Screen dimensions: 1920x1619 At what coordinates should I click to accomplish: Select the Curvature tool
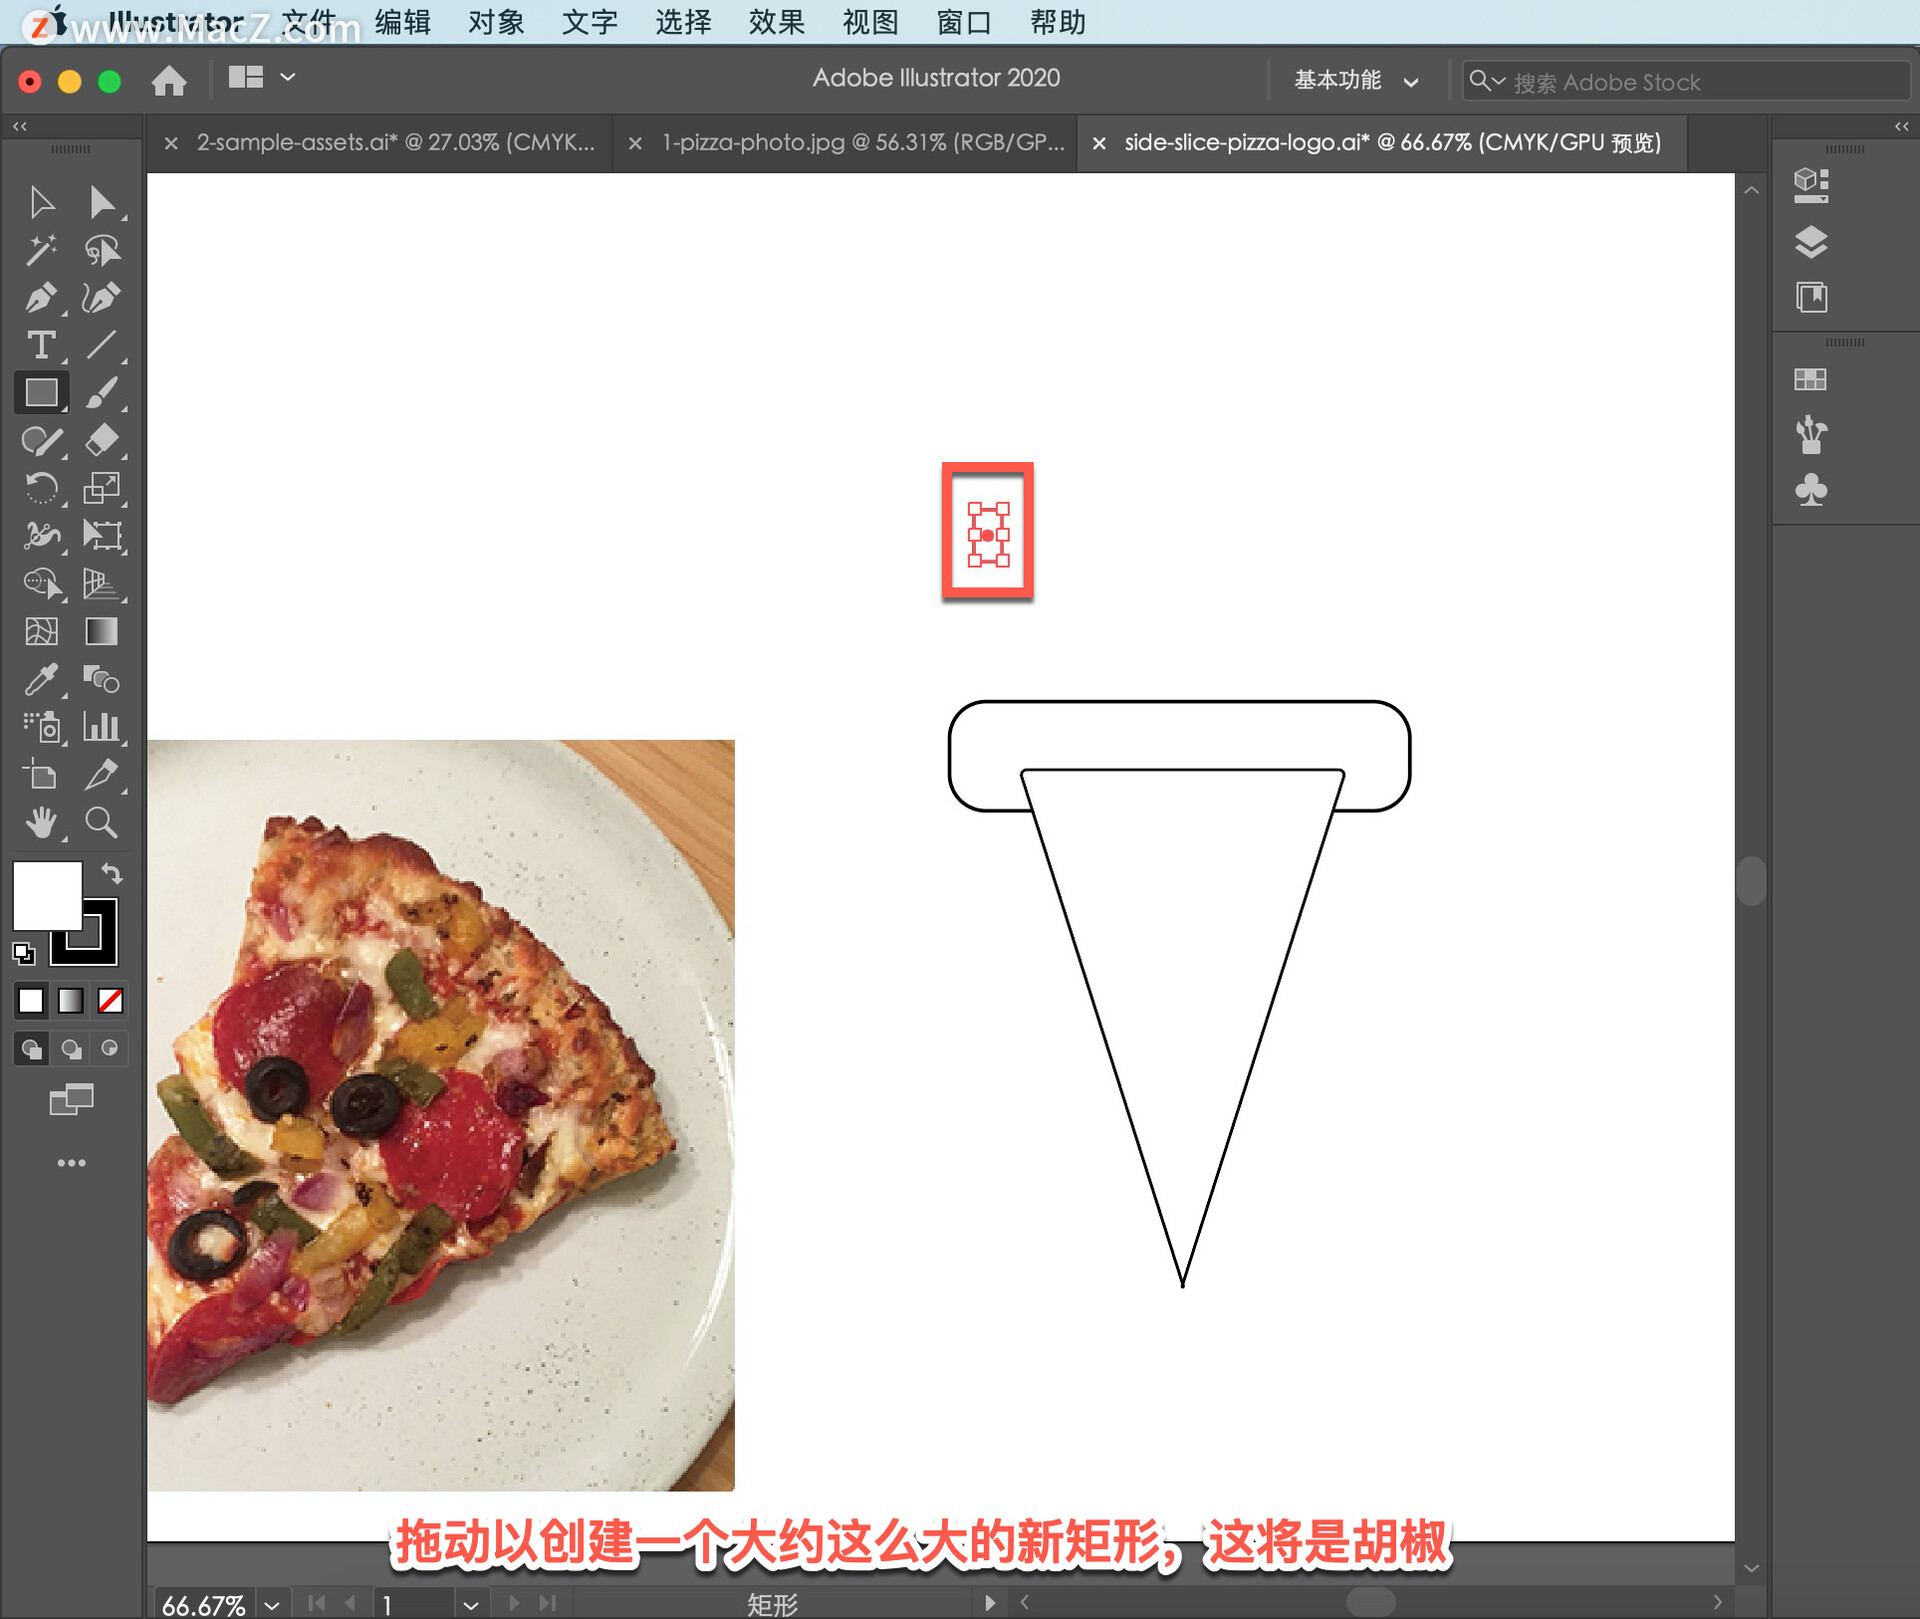pyautogui.click(x=101, y=298)
